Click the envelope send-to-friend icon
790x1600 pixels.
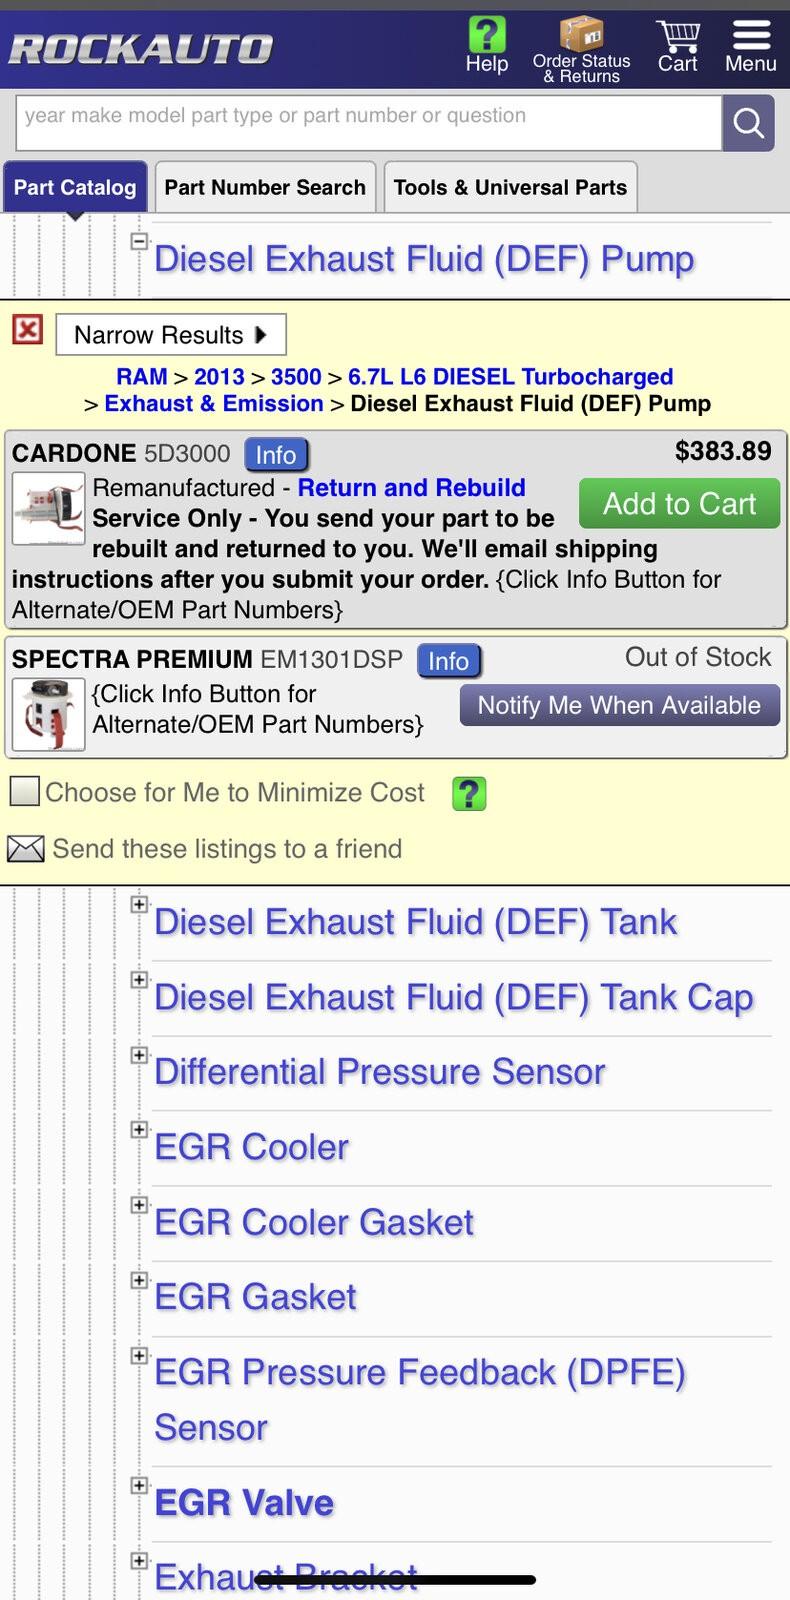click(26, 849)
